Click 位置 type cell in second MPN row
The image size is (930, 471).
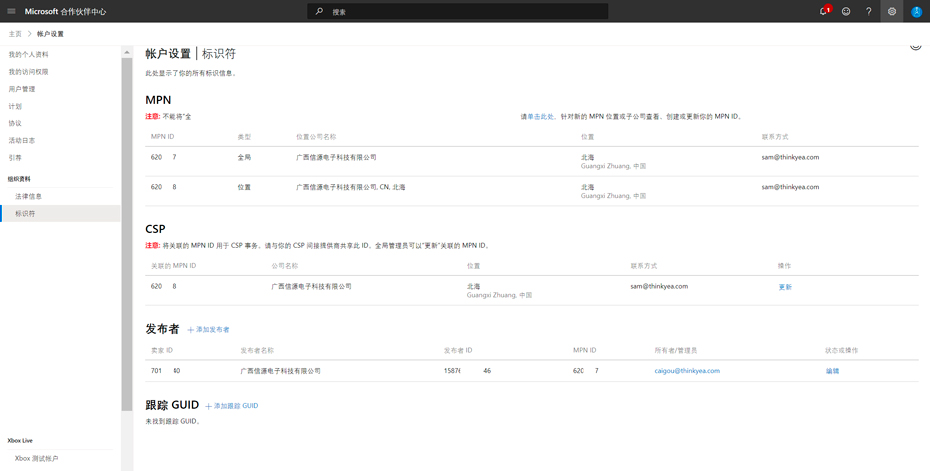244,187
